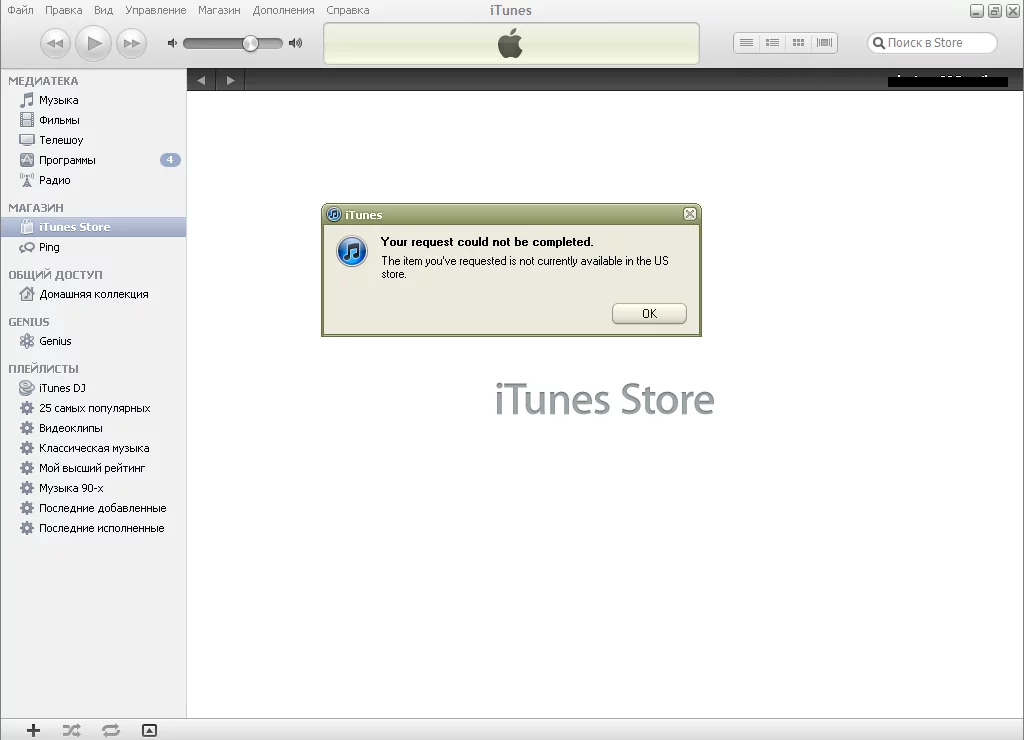Open the Управление menu

[155, 10]
